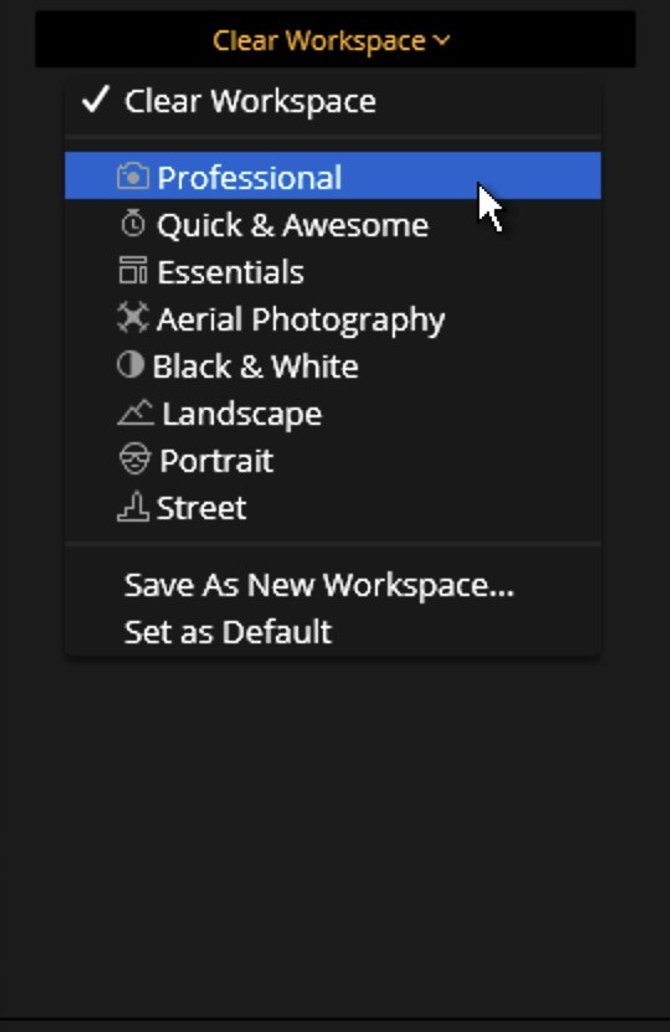
Task: Click the checkmark next to Clear Workspace
Action: (x=95, y=100)
